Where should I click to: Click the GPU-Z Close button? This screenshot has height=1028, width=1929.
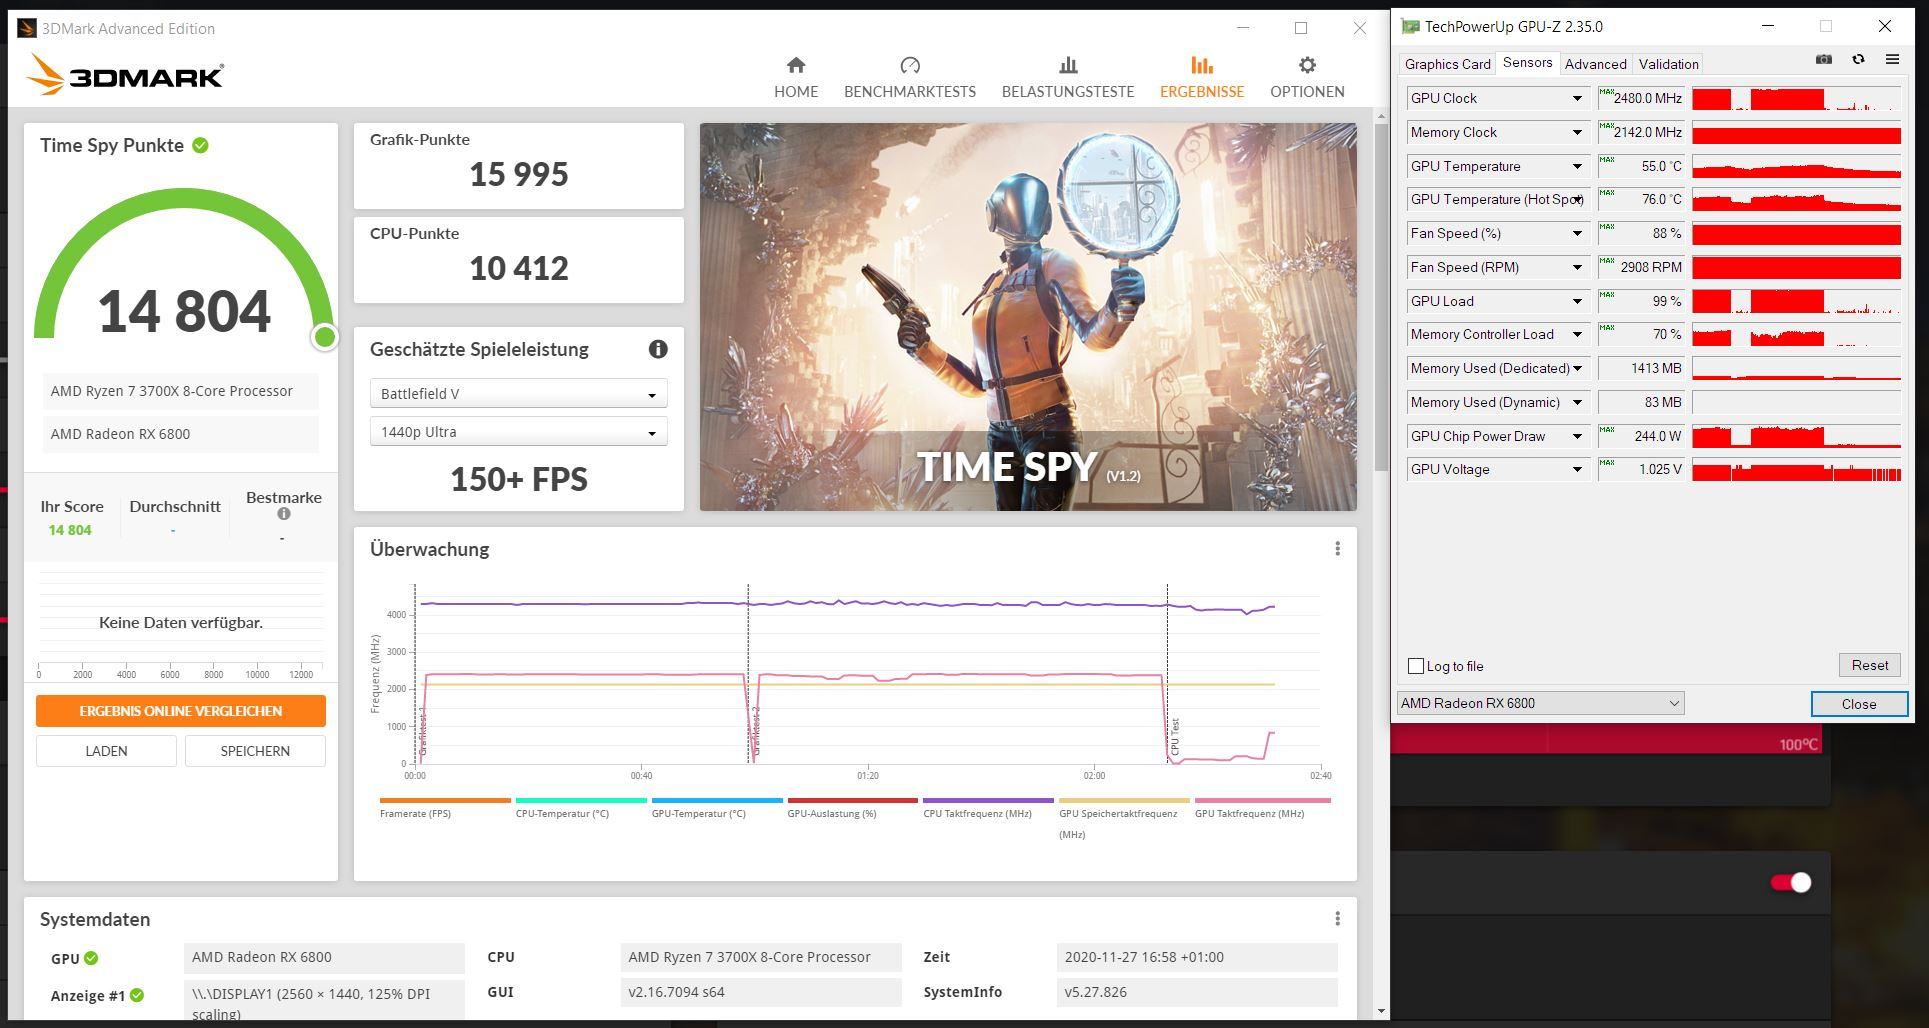(x=1859, y=704)
